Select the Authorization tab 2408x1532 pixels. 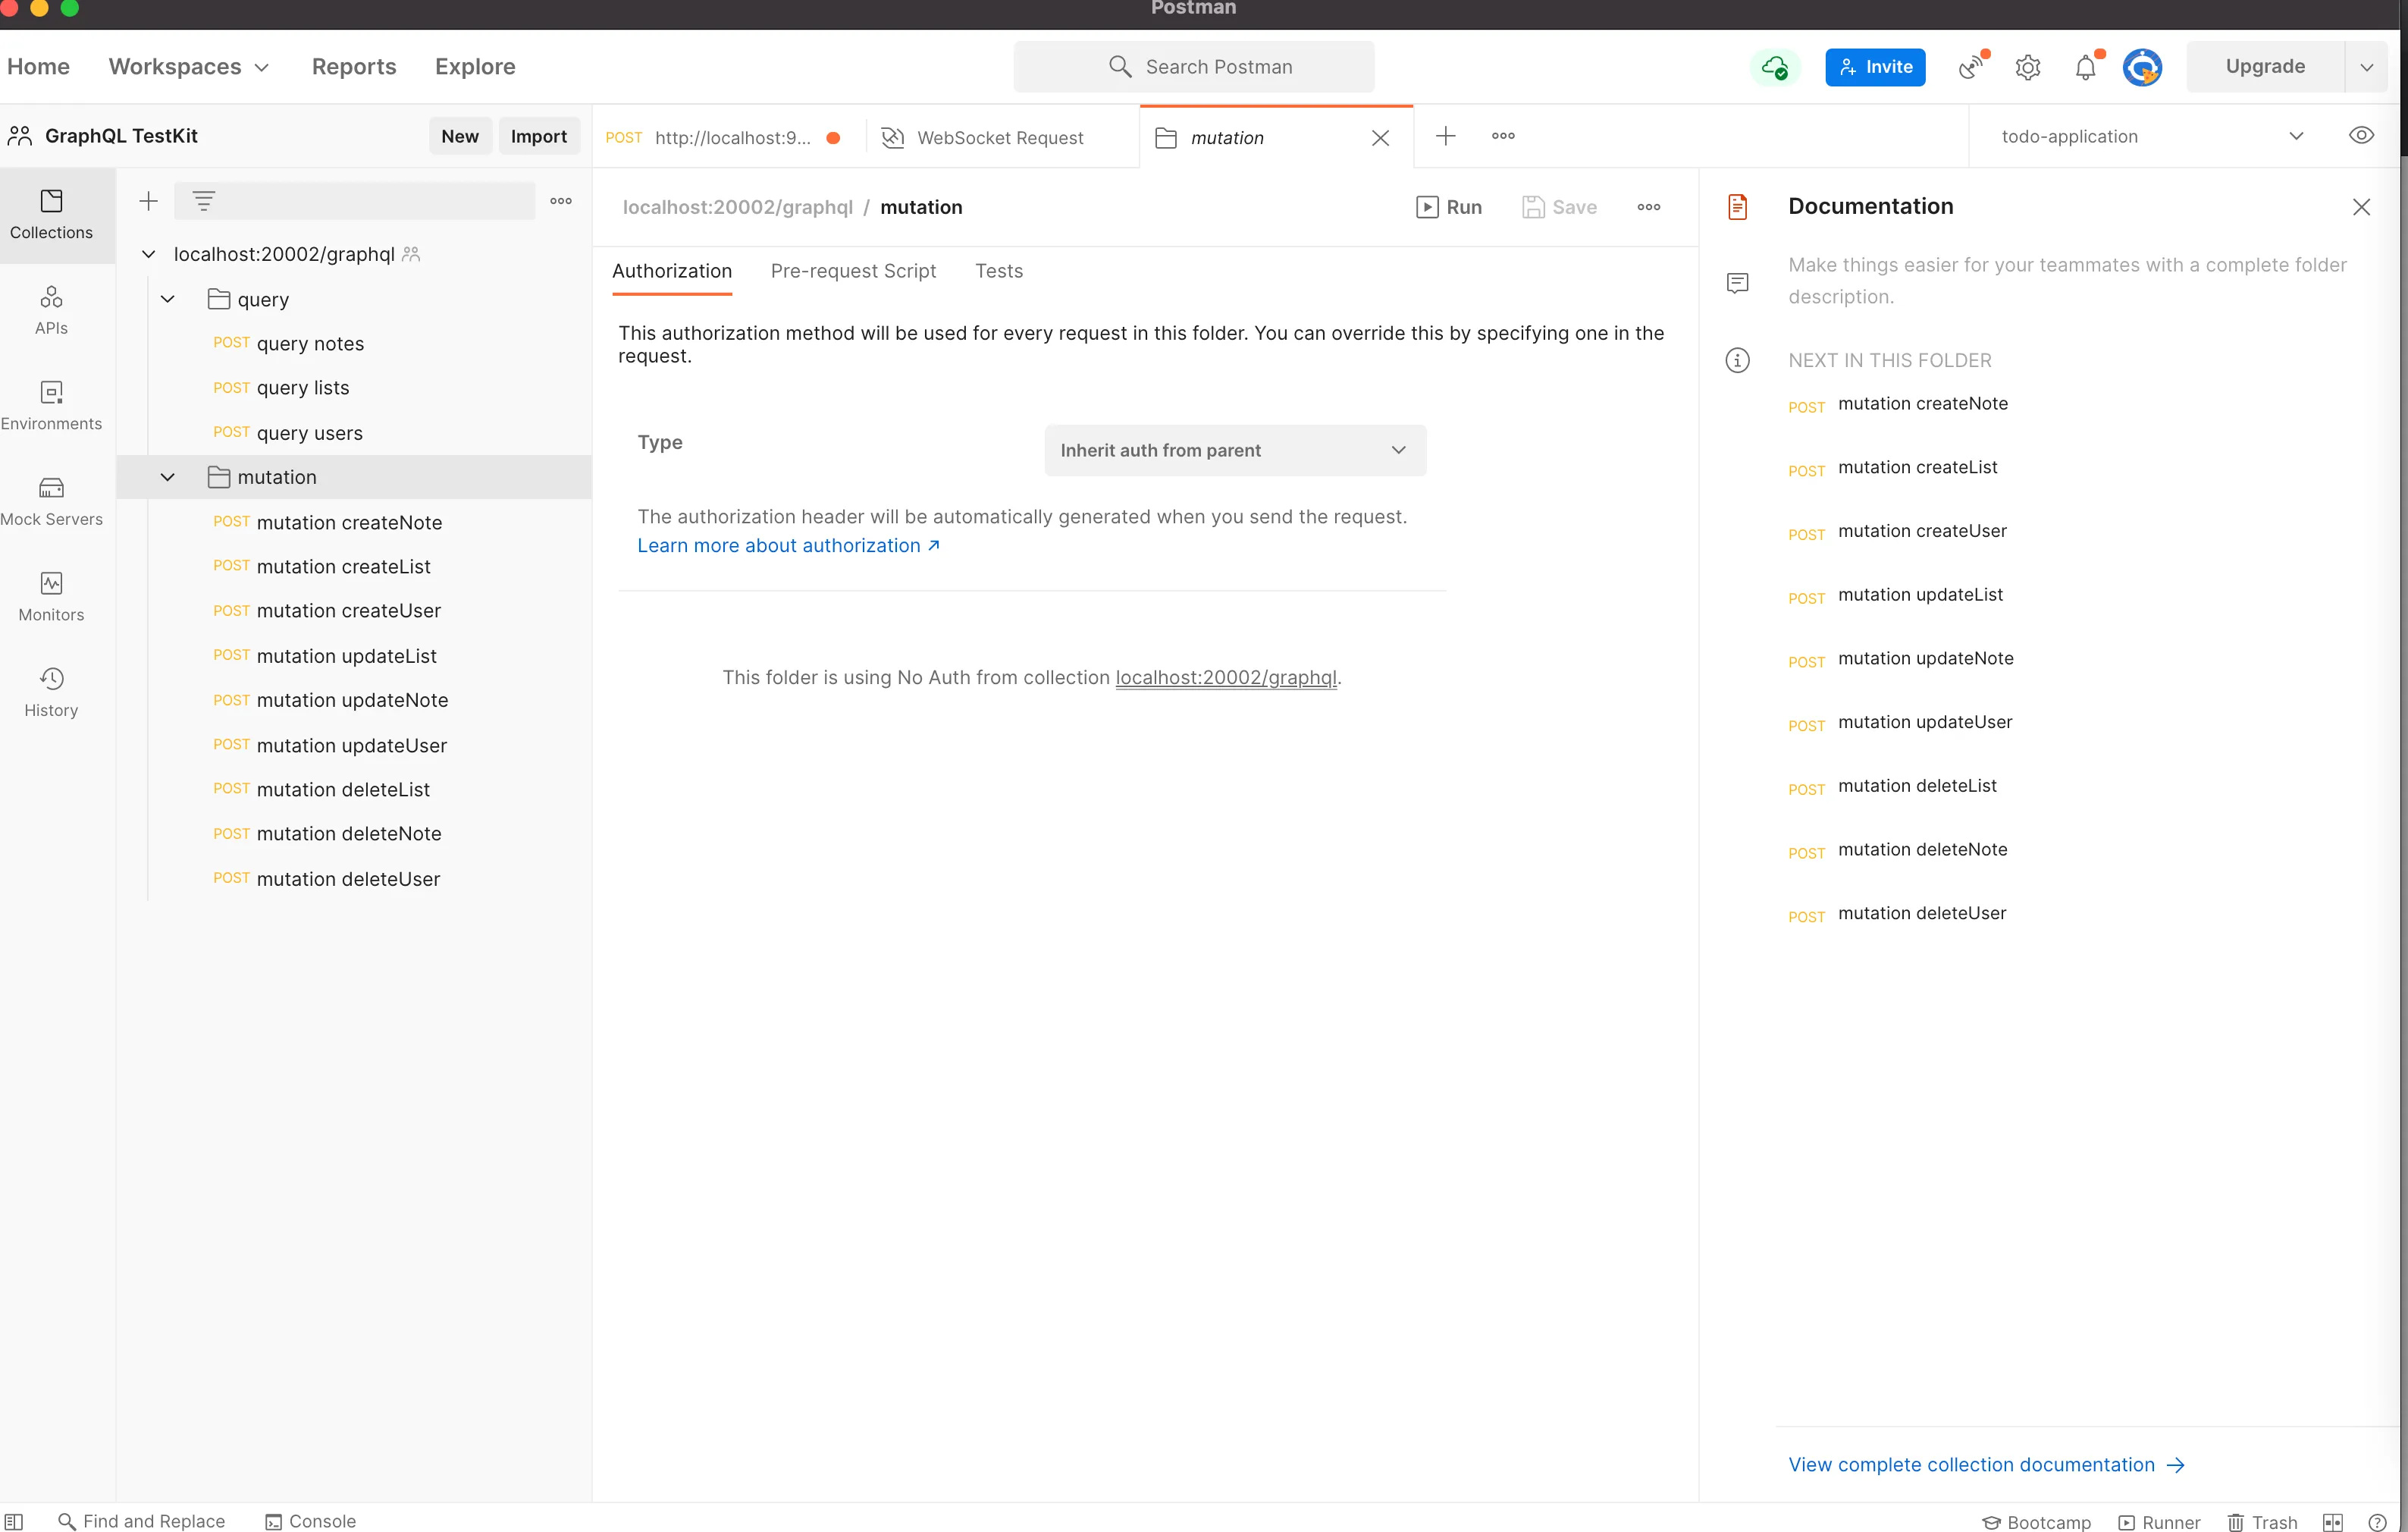[672, 271]
